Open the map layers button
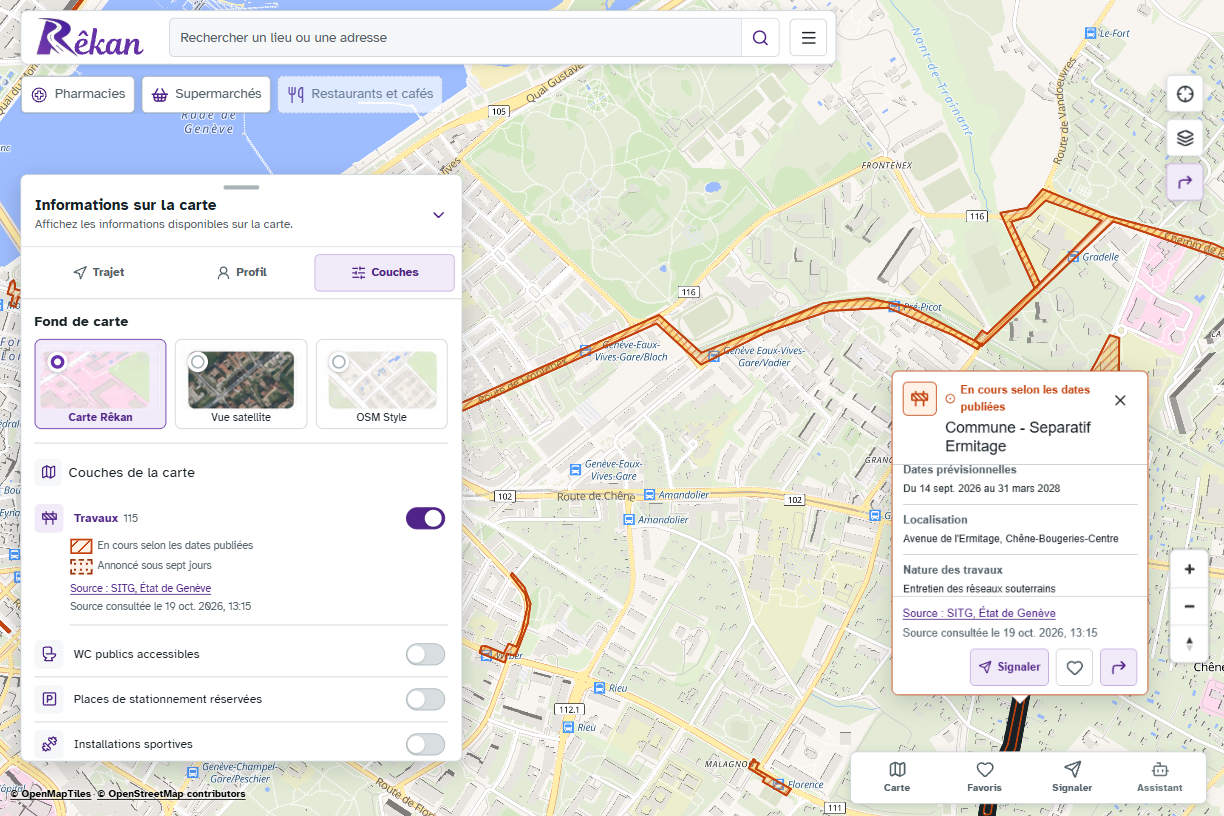Screen dimensions: 1224x816 point(1185,138)
